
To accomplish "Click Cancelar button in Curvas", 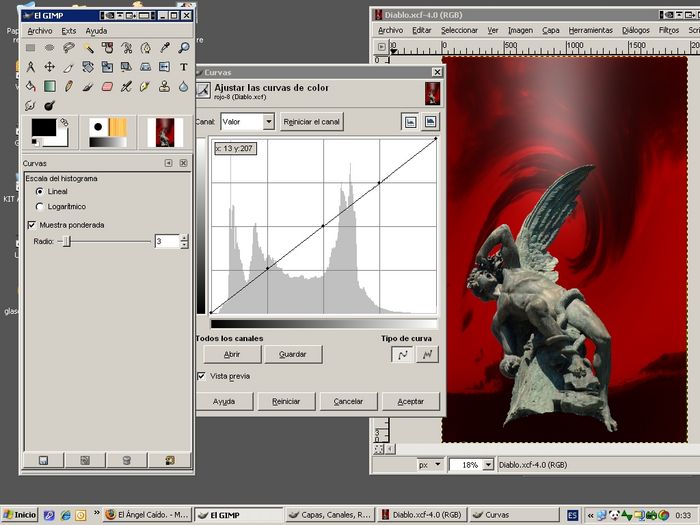I will tap(348, 401).
